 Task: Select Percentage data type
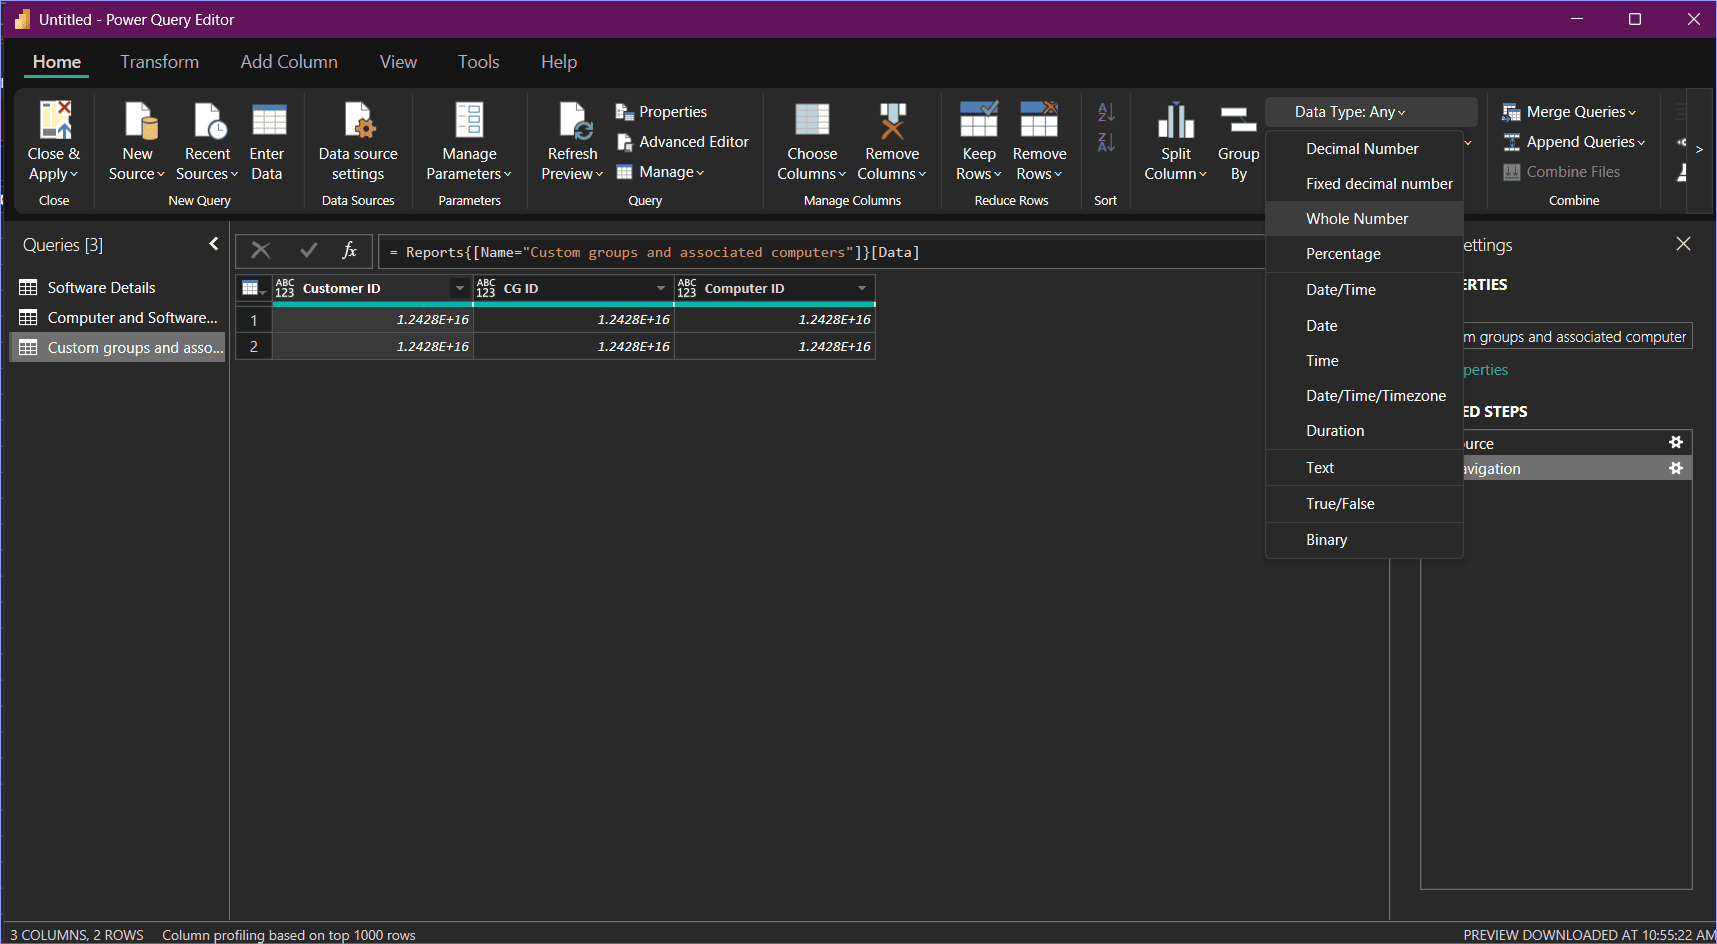click(x=1364, y=254)
